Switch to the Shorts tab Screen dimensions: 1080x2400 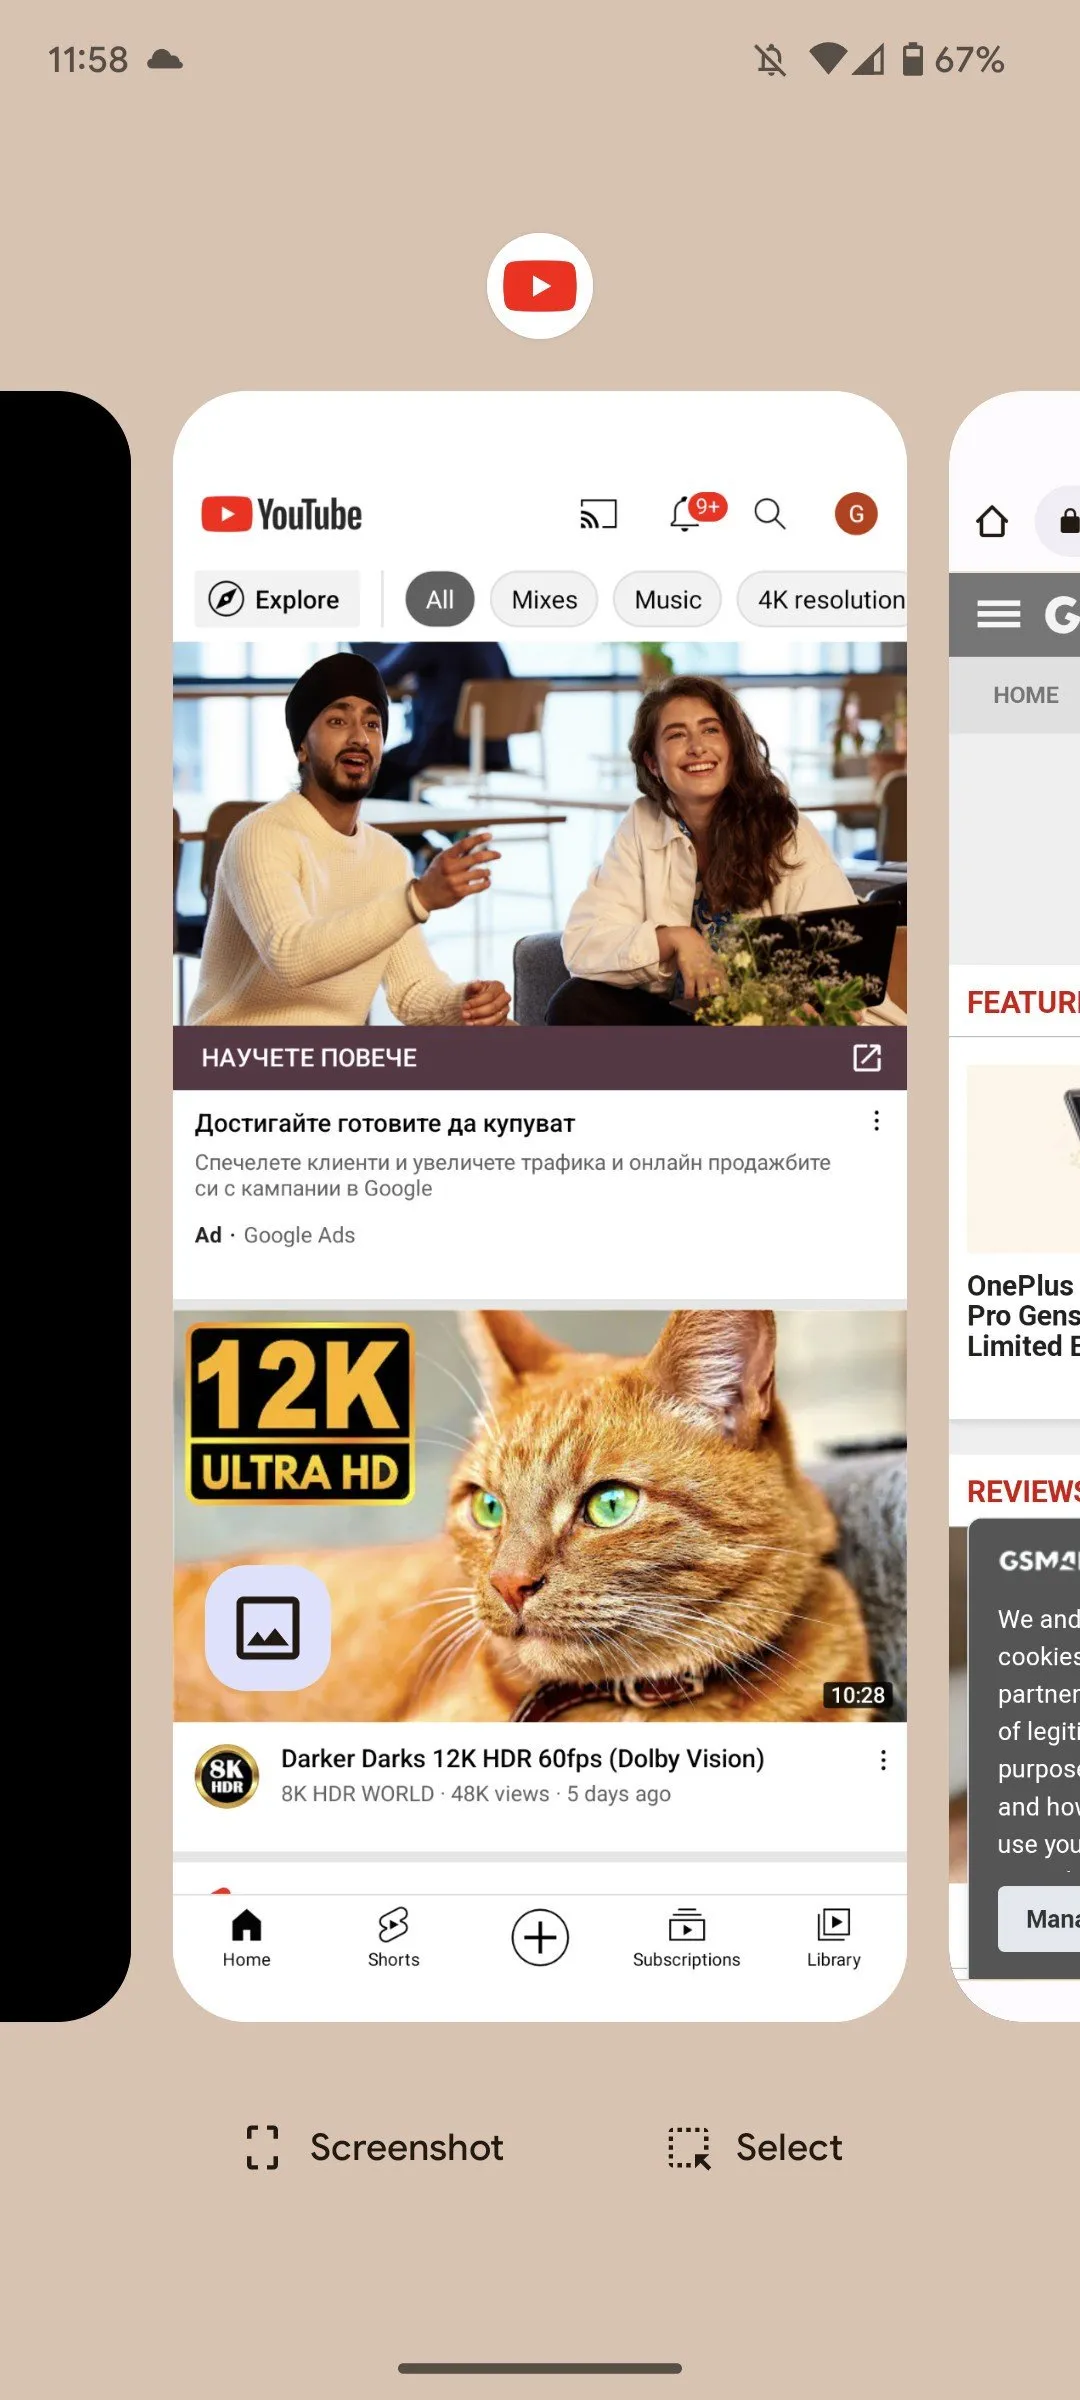tap(393, 1937)
